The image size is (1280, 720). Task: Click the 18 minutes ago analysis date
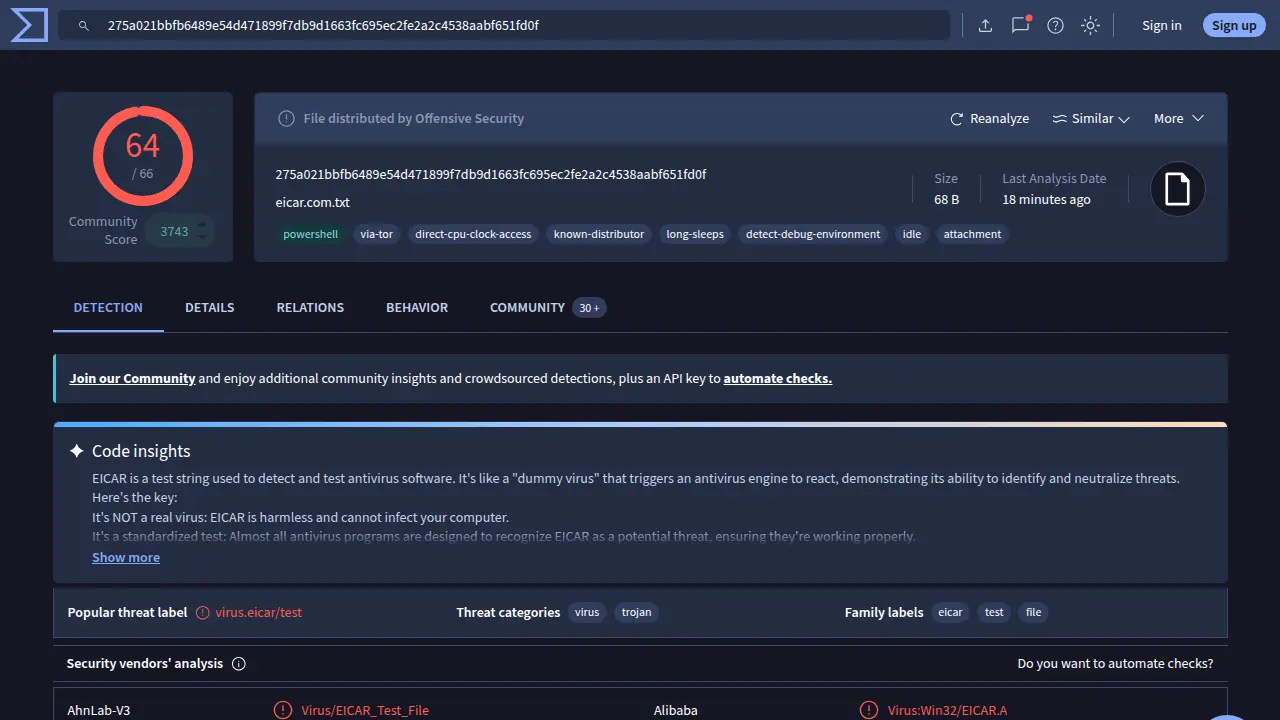tap(1047, 200)
